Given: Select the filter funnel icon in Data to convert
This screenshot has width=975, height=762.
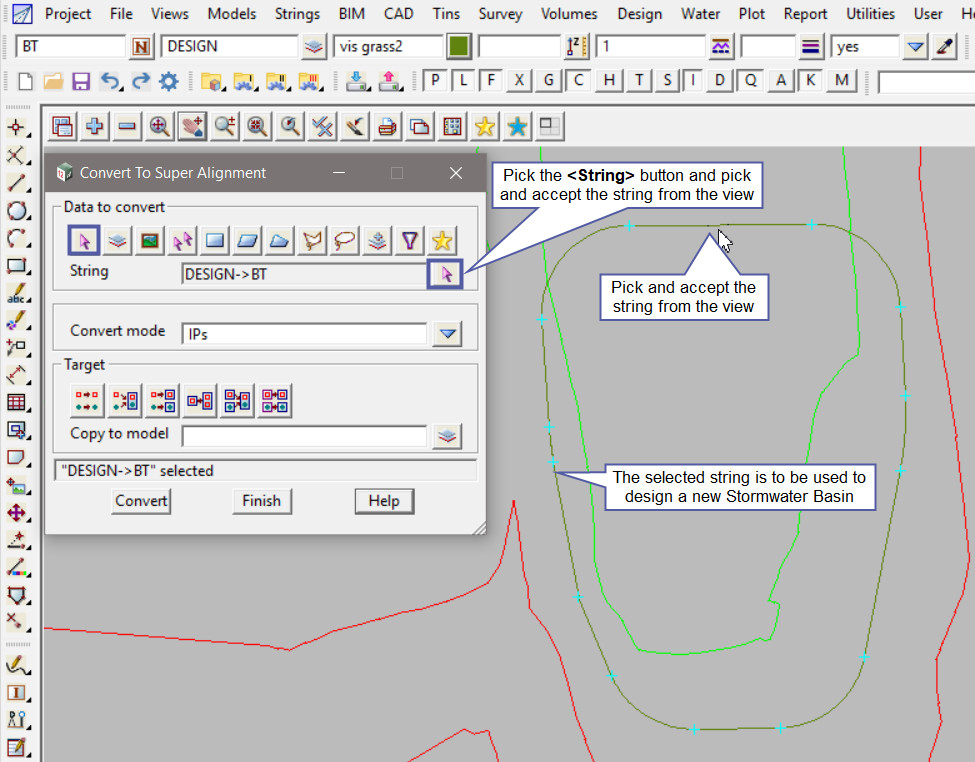Looking at the screenshot, I should point(410,240).
